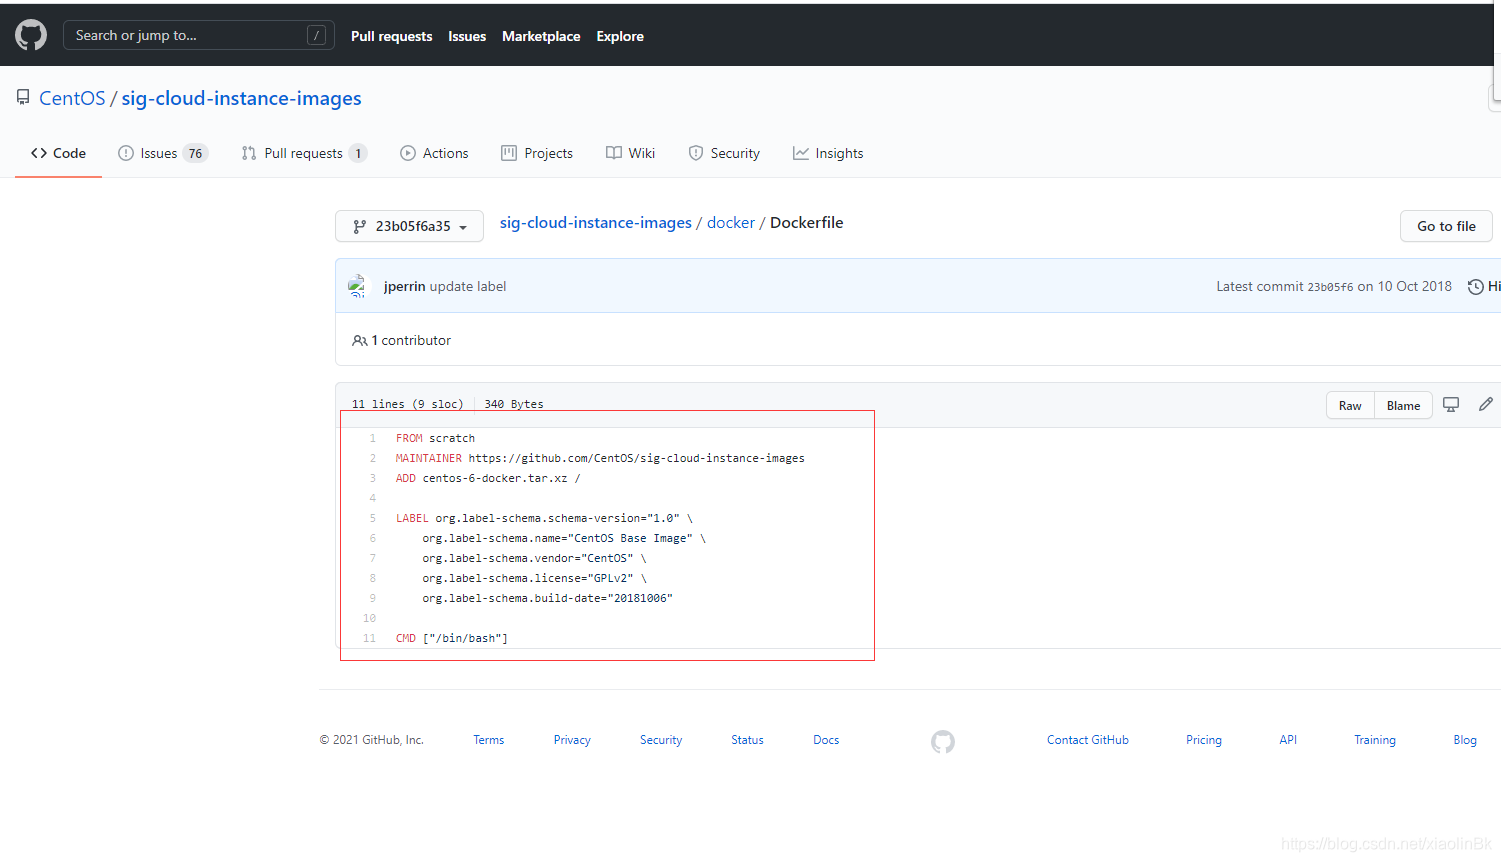
Task: Open Contact GitHub footer link
Action: tap(1088, 740)
